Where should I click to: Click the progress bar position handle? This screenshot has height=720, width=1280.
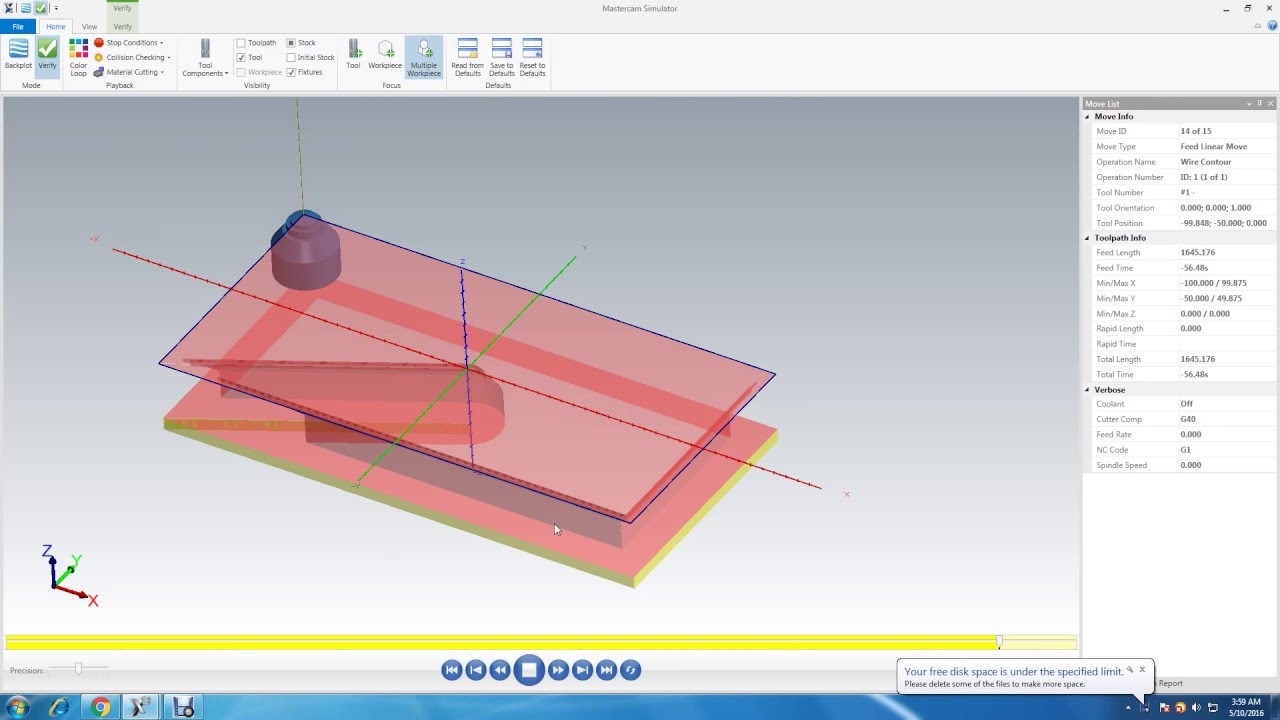coord(999,642)
